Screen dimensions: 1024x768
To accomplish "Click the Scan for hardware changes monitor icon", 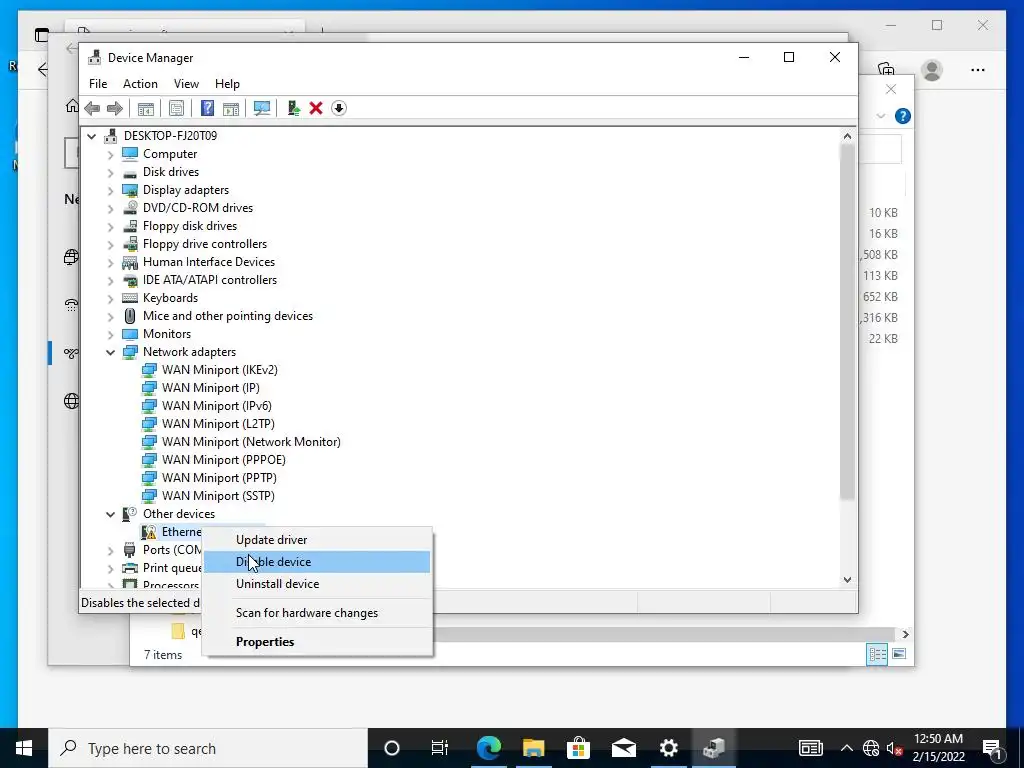I will [x=262, y=108].
